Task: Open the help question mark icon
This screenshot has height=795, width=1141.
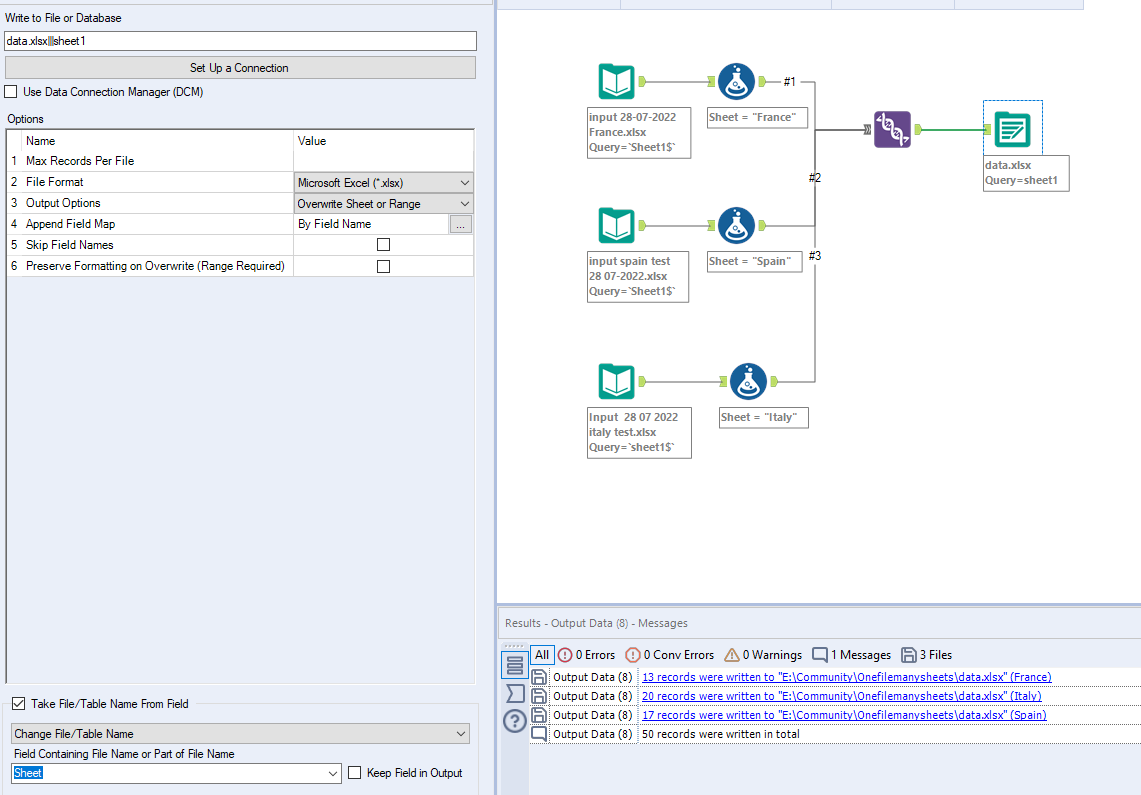Action: pos(514,722)
